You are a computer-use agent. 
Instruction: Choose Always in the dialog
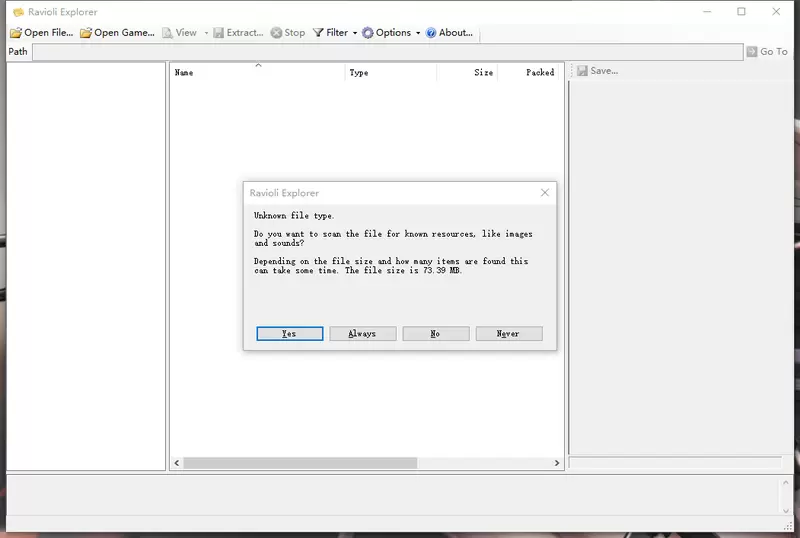pyautogui.click(x=362, y=334)
